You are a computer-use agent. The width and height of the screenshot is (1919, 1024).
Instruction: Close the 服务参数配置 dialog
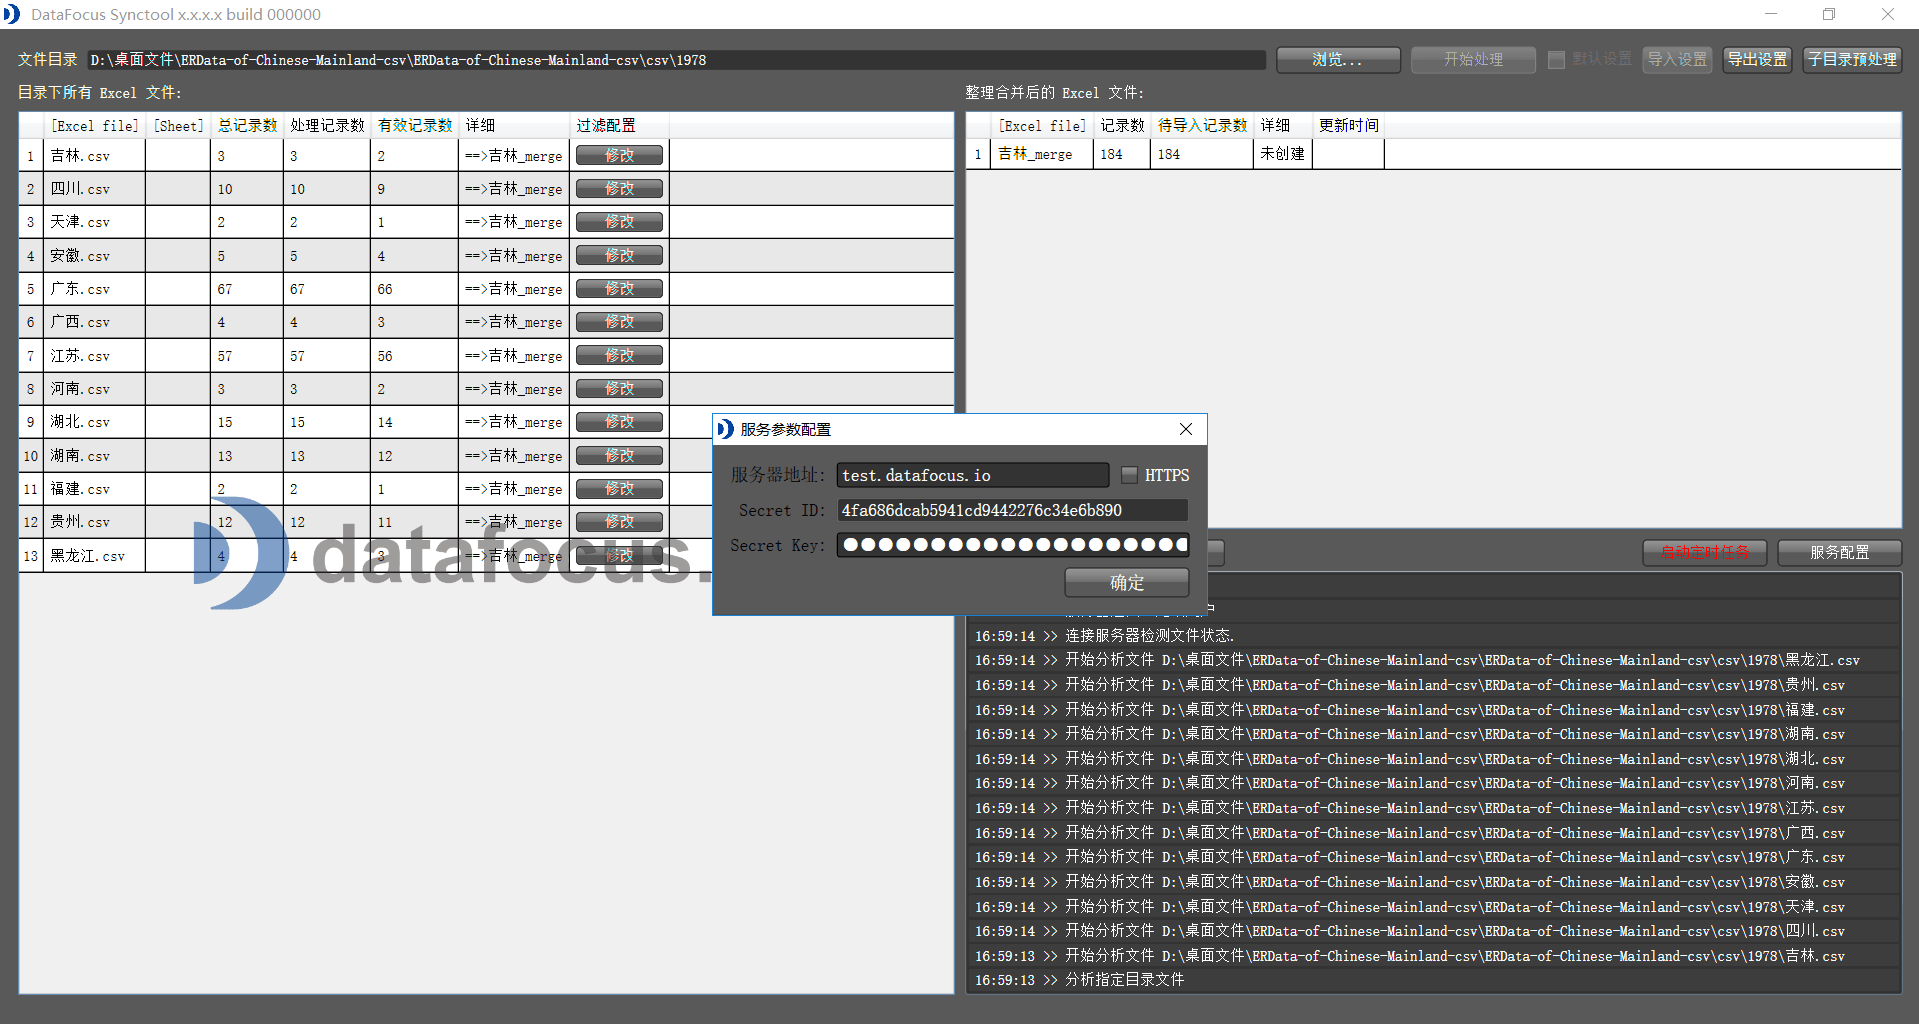1185,429
